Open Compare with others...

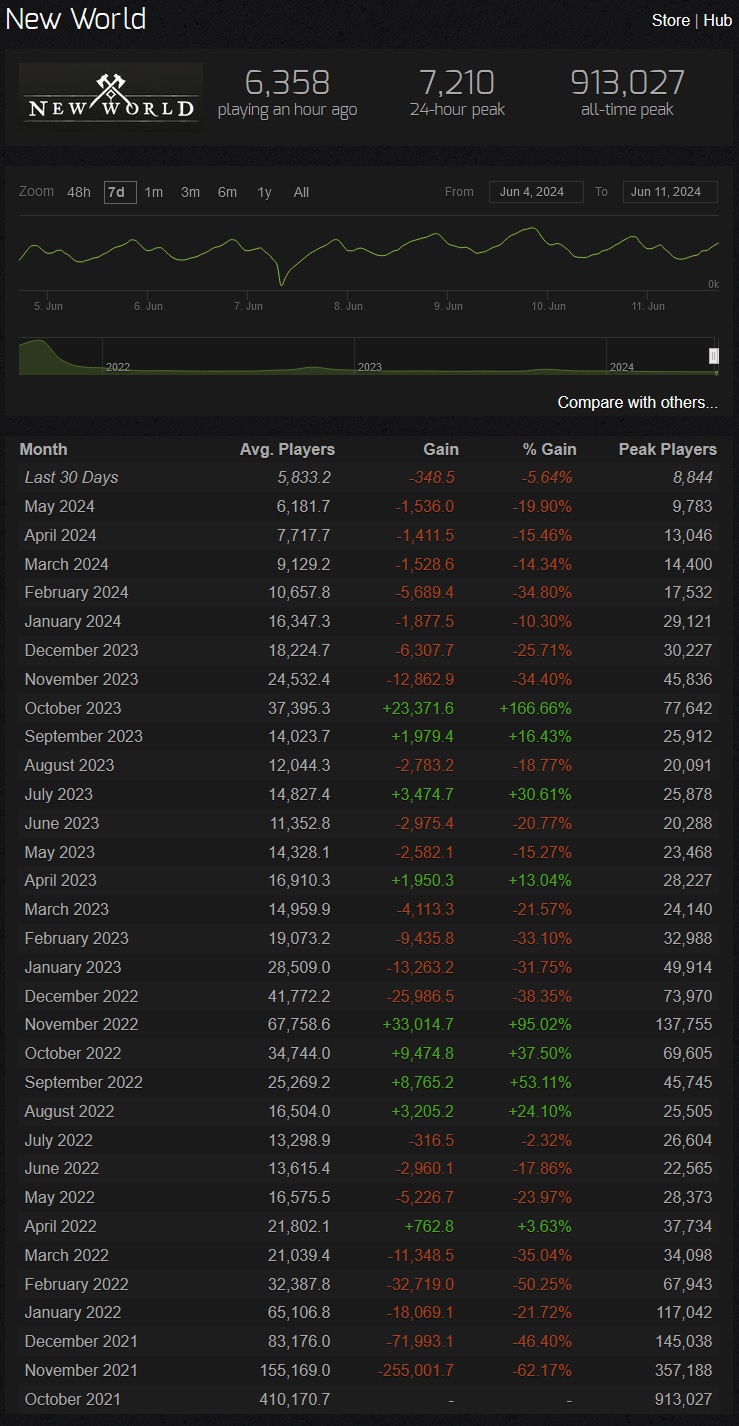[x=637, y=403]
